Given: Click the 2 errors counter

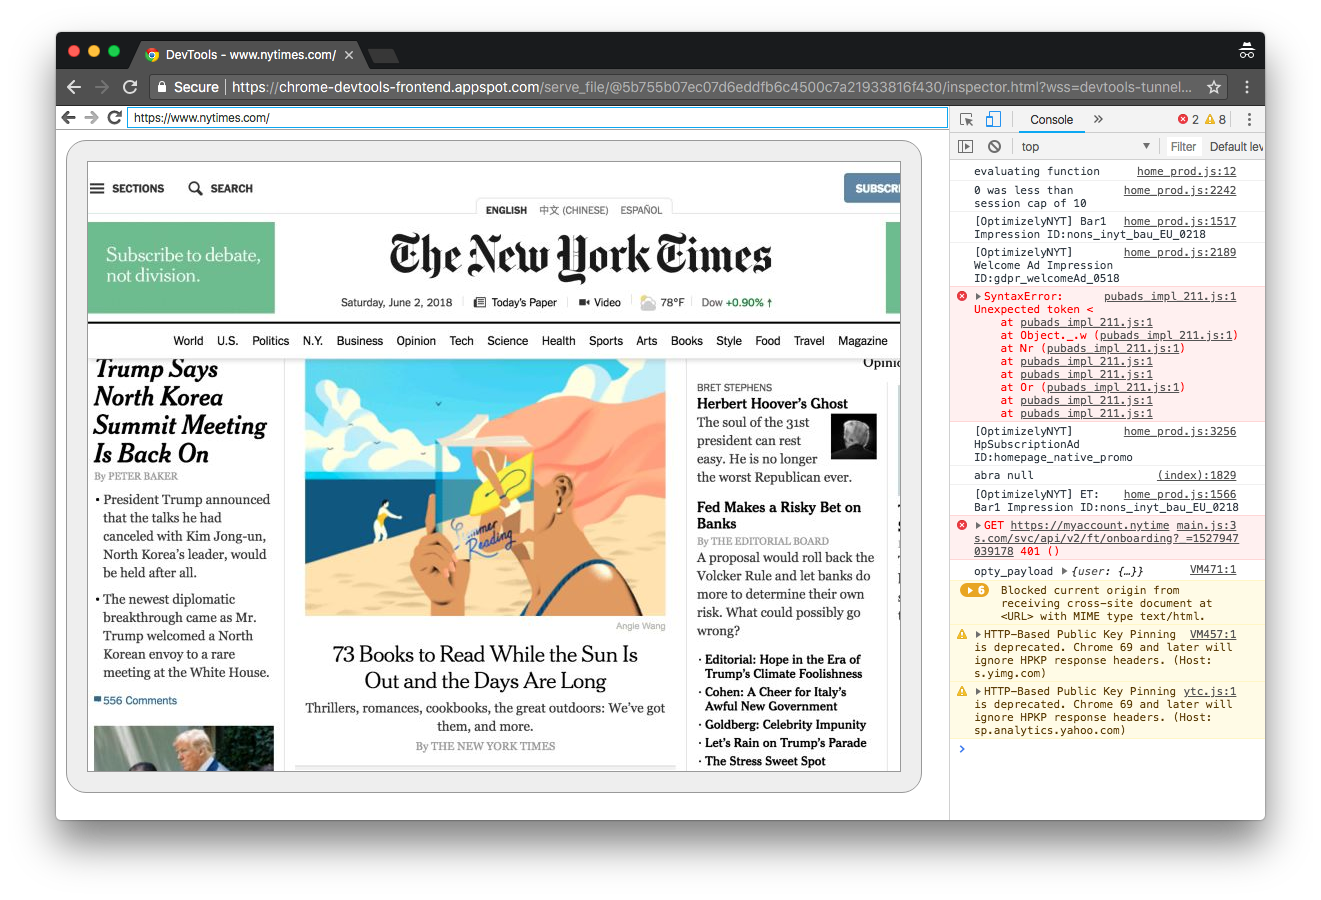Looking at the screenshot, I should (x=1188, y=119).
